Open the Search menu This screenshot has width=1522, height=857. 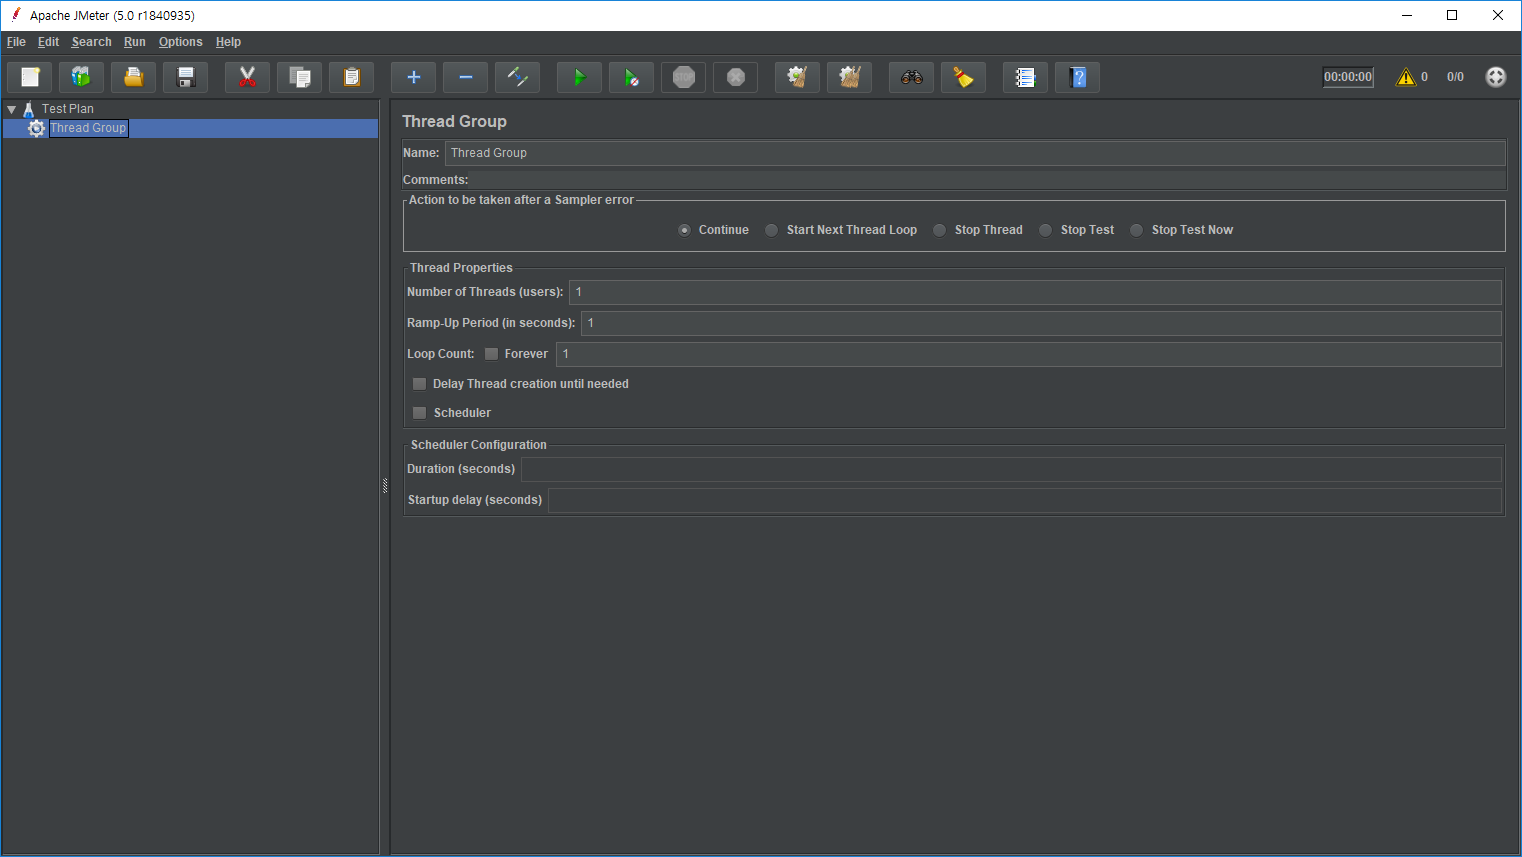tap(91, 42)
